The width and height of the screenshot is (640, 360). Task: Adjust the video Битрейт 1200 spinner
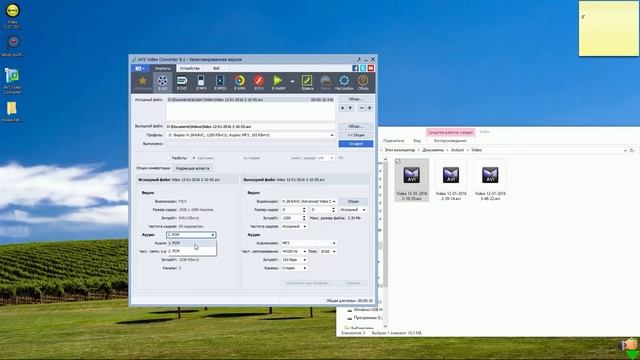tap(304, 218)
